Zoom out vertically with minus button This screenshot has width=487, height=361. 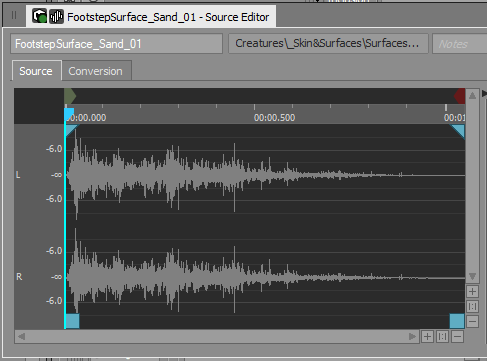pos(472,322)
